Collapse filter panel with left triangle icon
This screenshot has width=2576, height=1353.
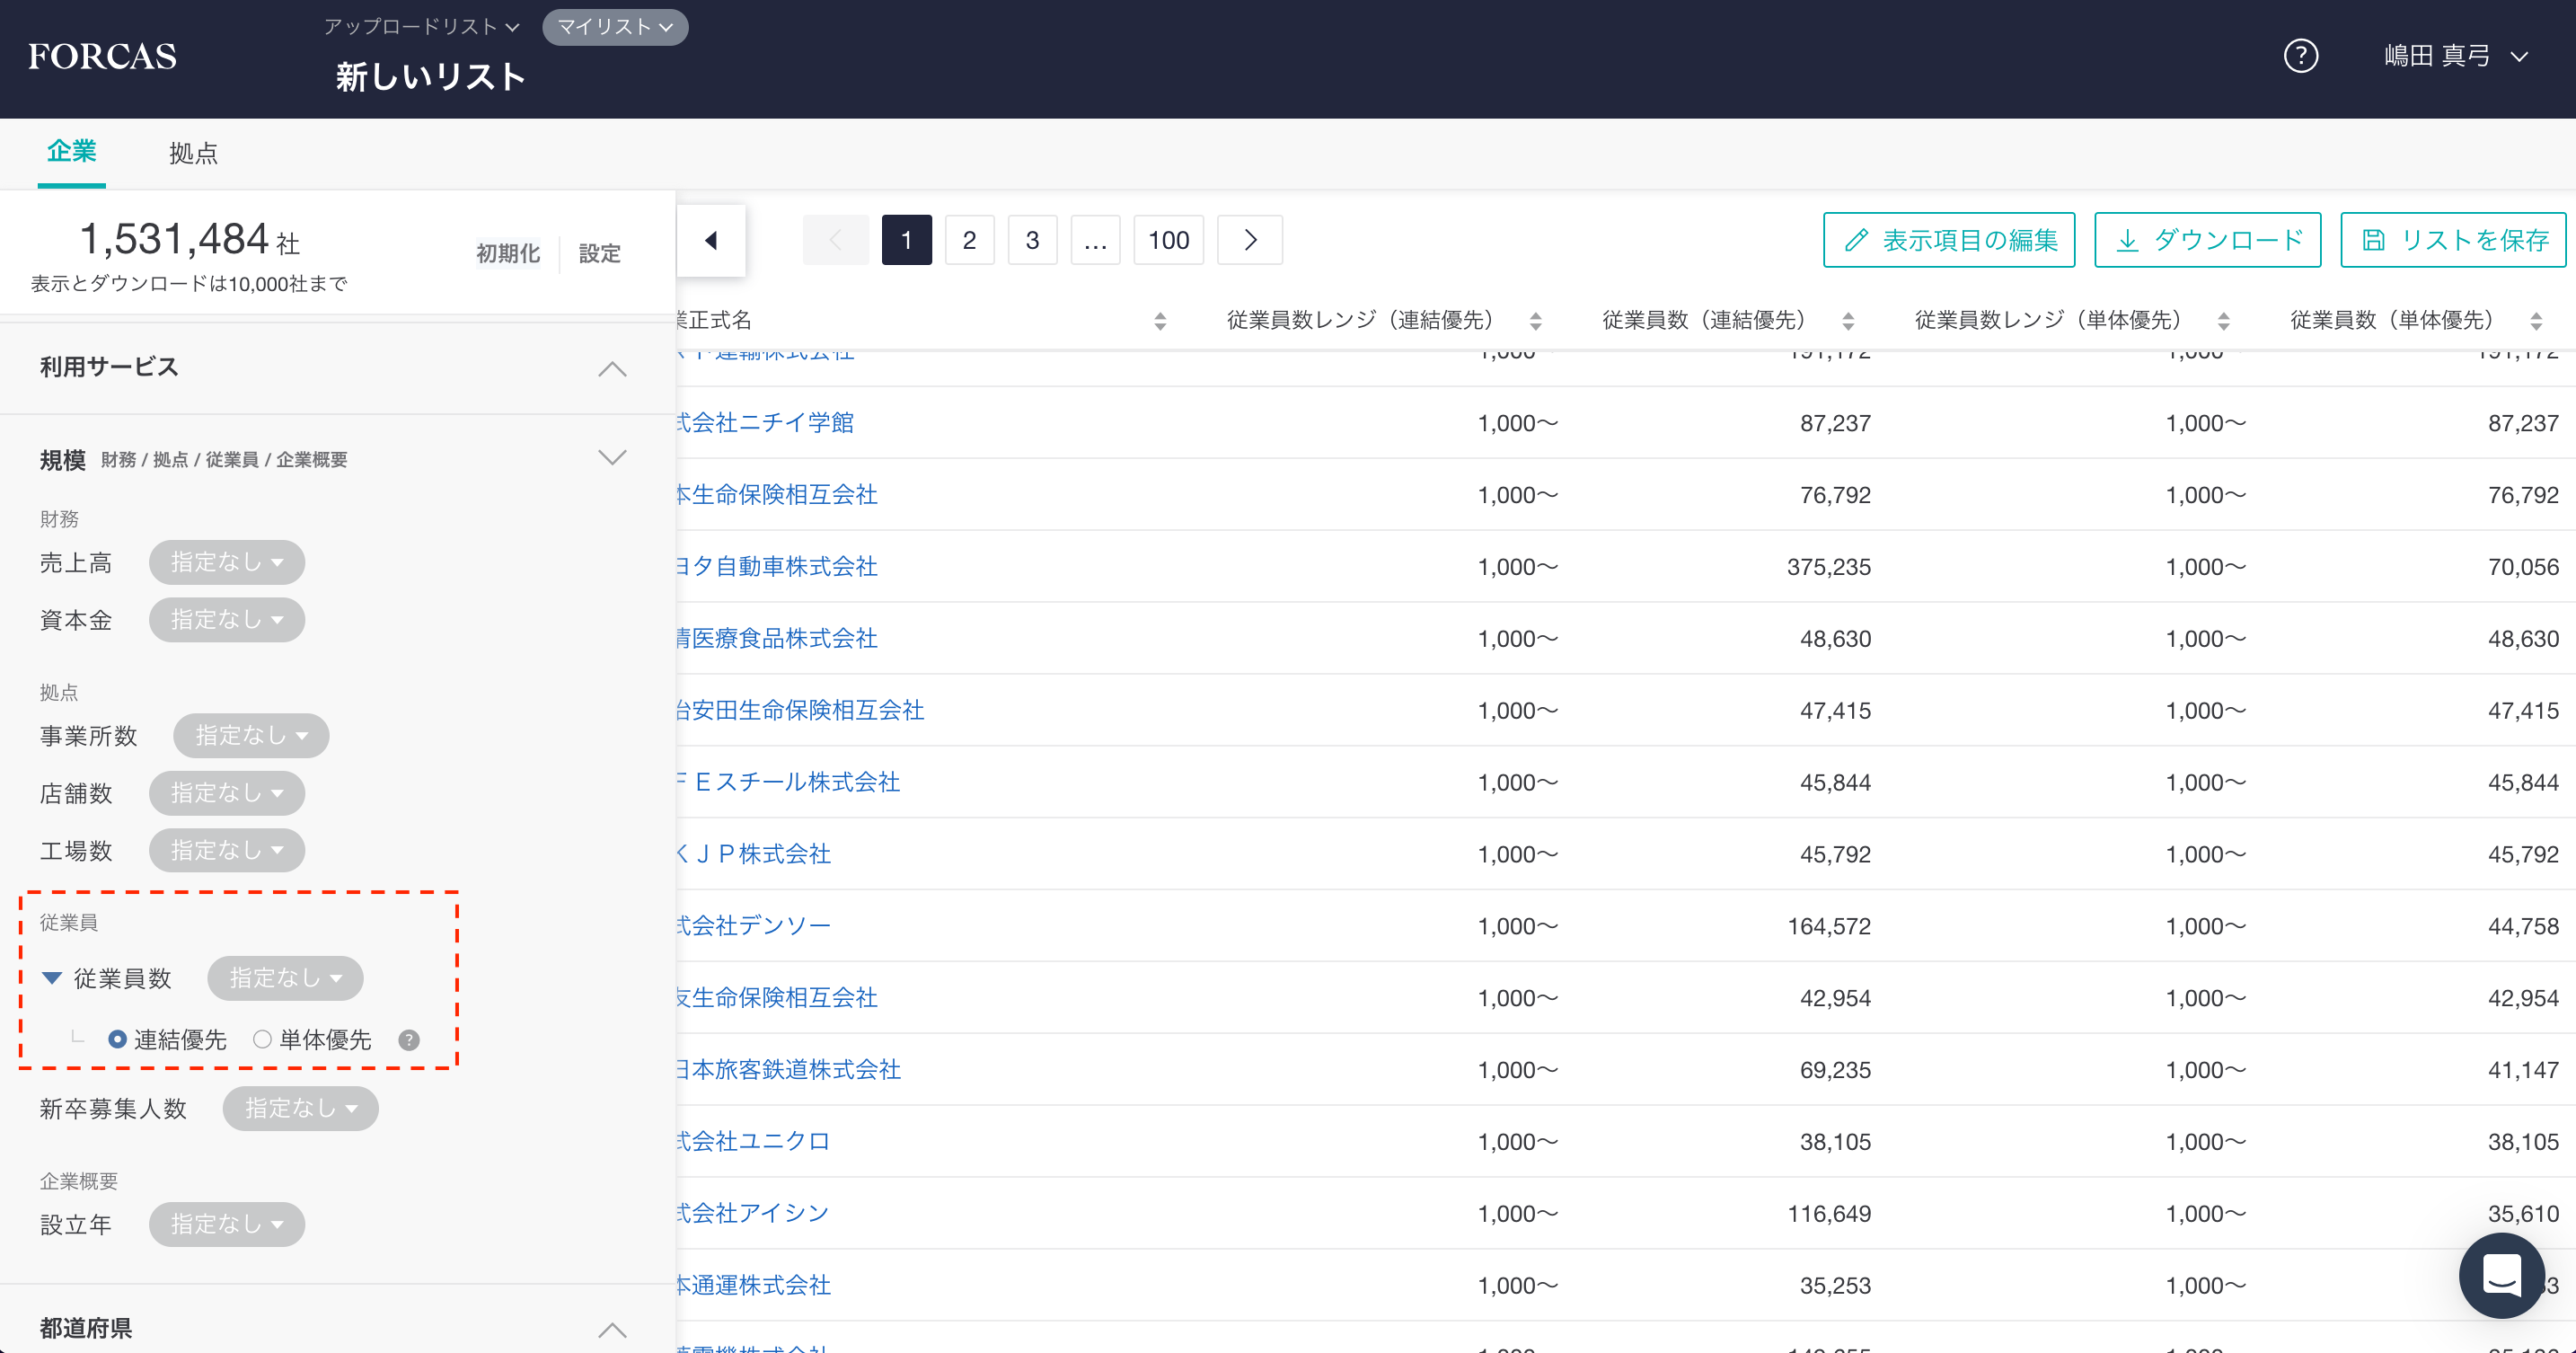pos(711,240)
